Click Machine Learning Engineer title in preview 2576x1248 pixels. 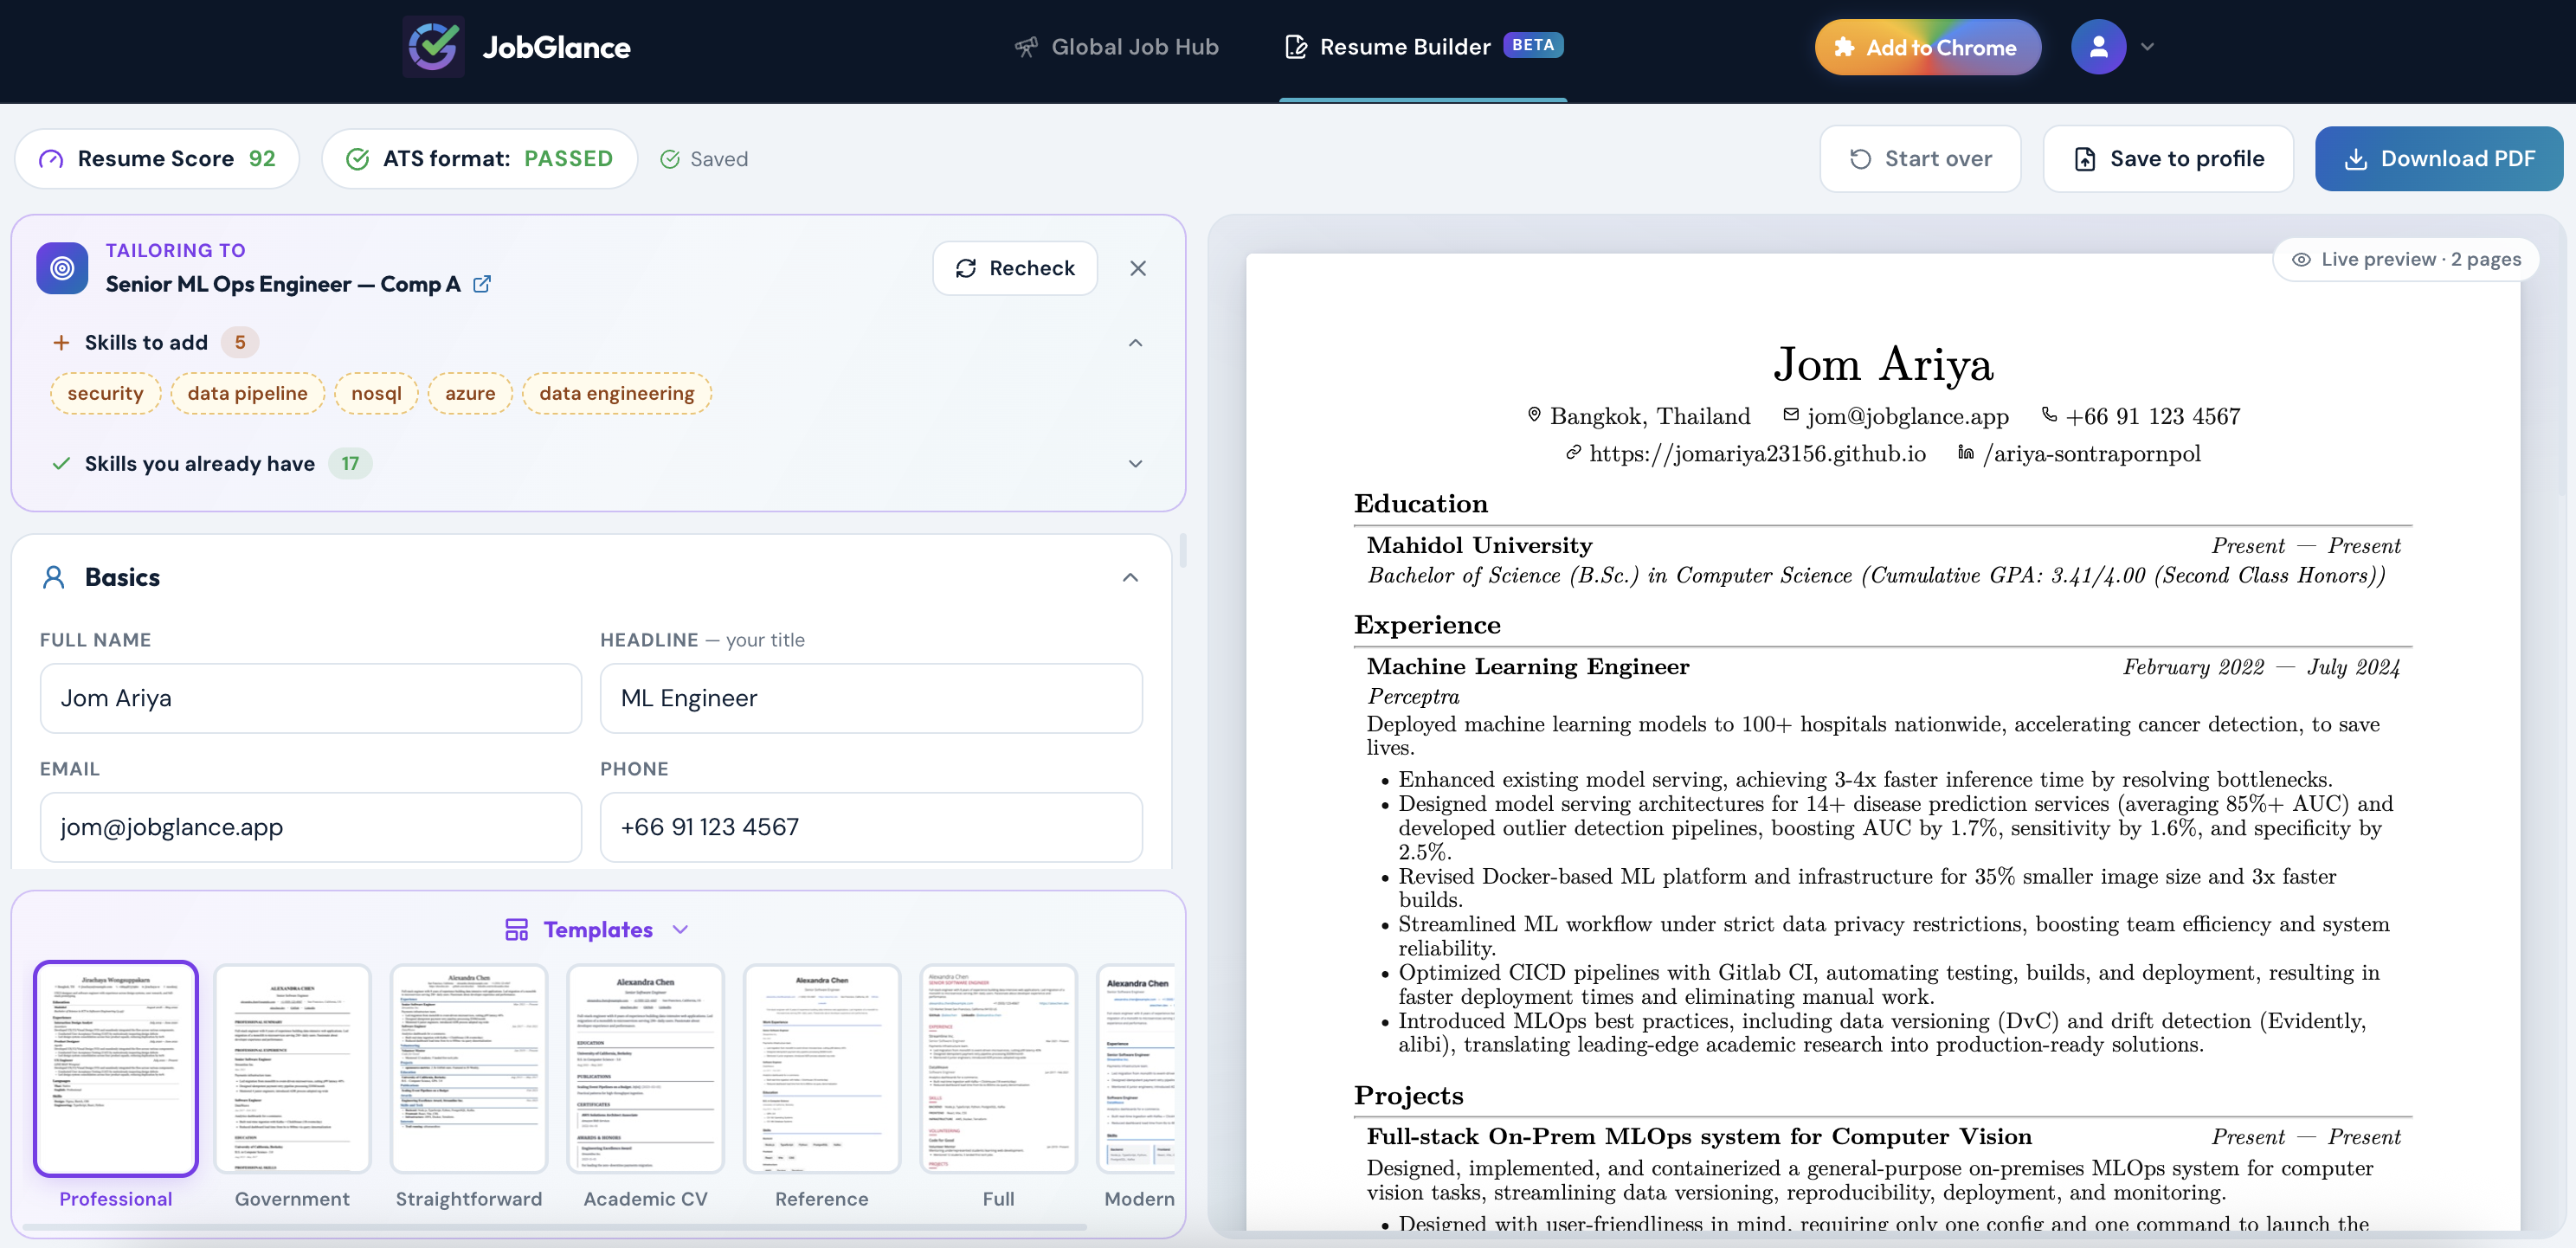[1528, 666]
